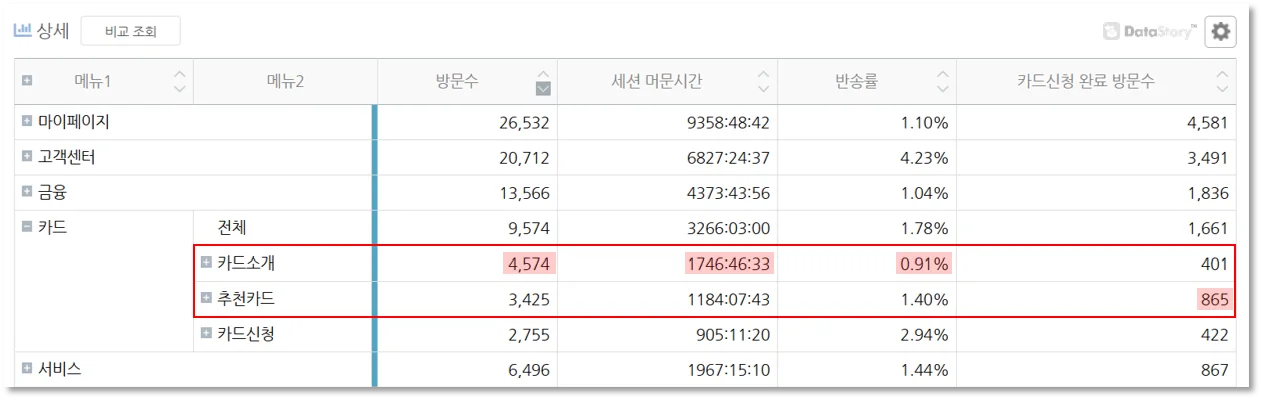Click the 전체 row label under 카드
This screenshot has width=1262, height=400.
(x=233, y=228)
